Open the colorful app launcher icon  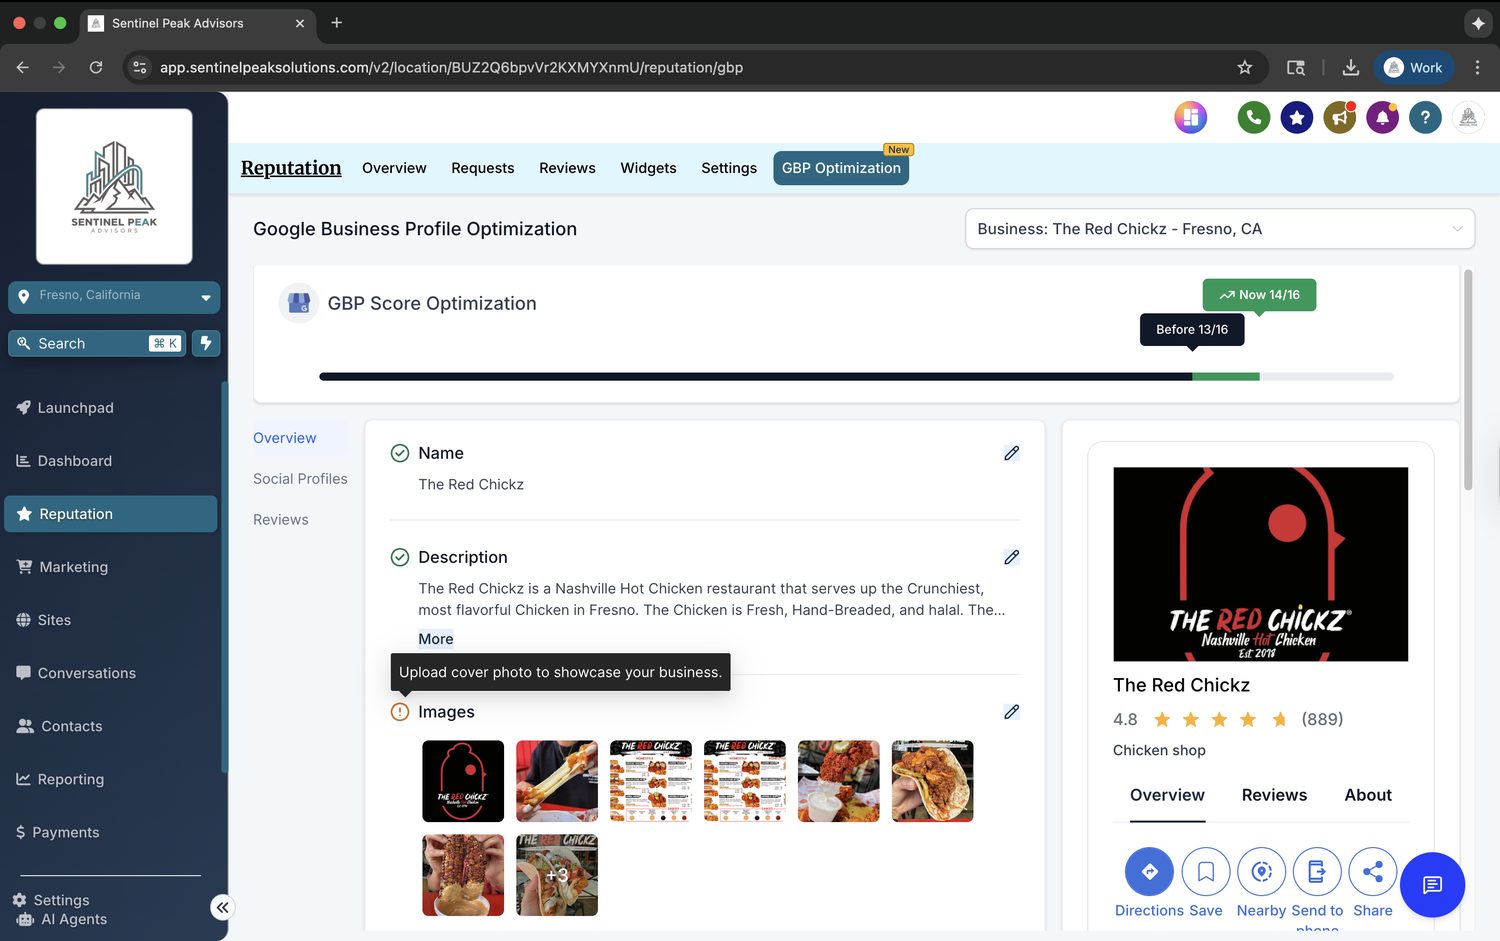pyautogui.click(x=1191, y=118)
